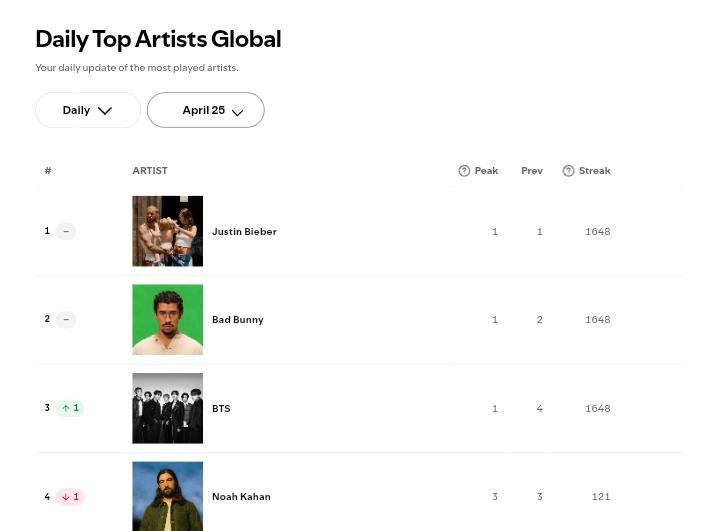Click the Peak column help icon
Screen dimensions: 720x531
pyautogui.click(x=464, y=171)
